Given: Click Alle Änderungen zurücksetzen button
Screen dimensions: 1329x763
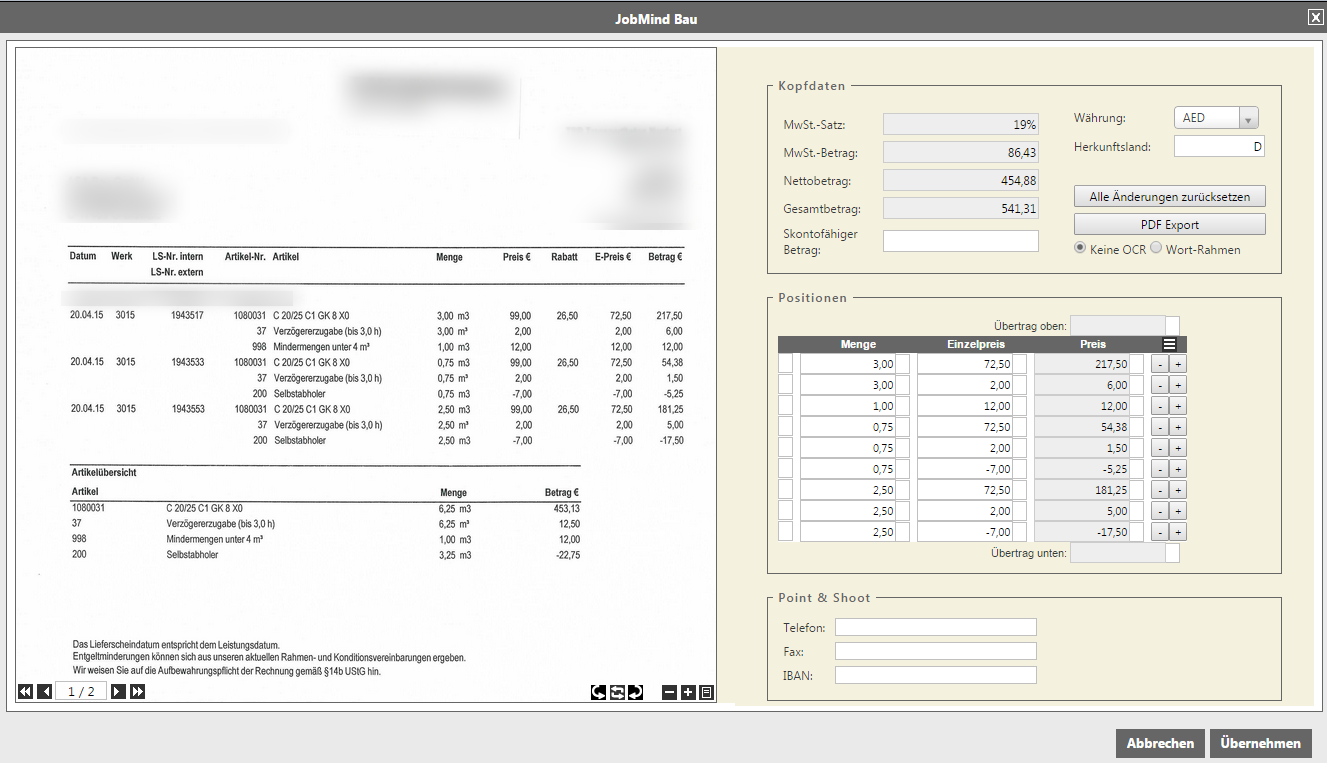Looking at the screenshot, I should tap(1169, 197).
